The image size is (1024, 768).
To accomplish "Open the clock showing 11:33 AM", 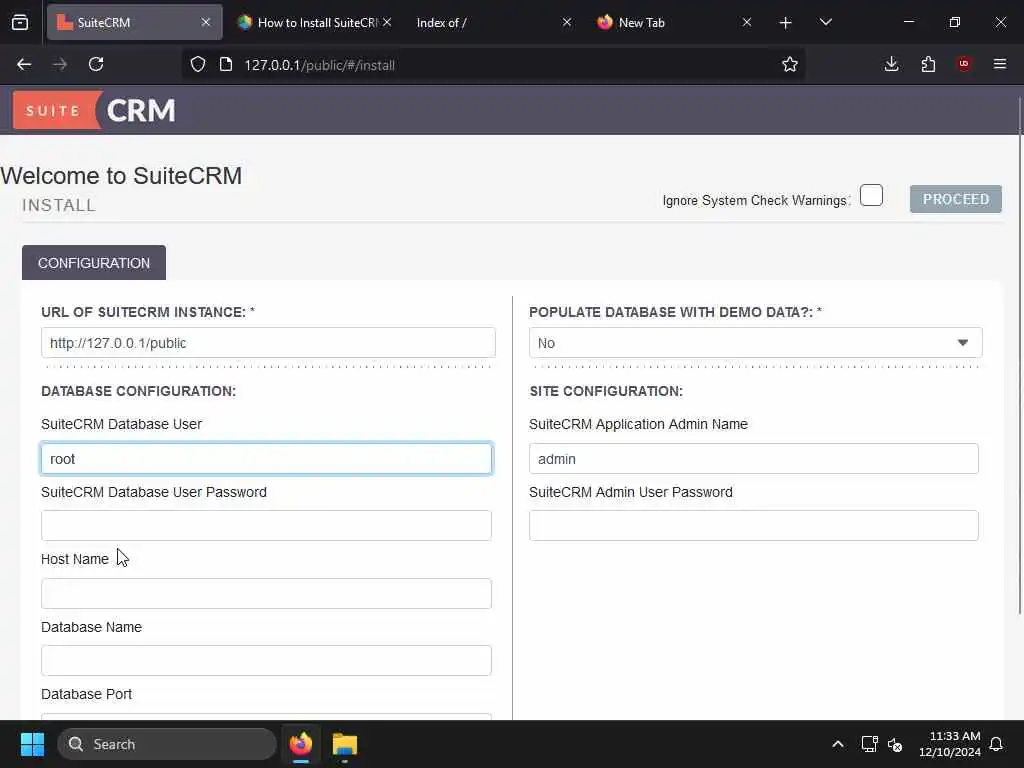I will click(x=950, y=744).
